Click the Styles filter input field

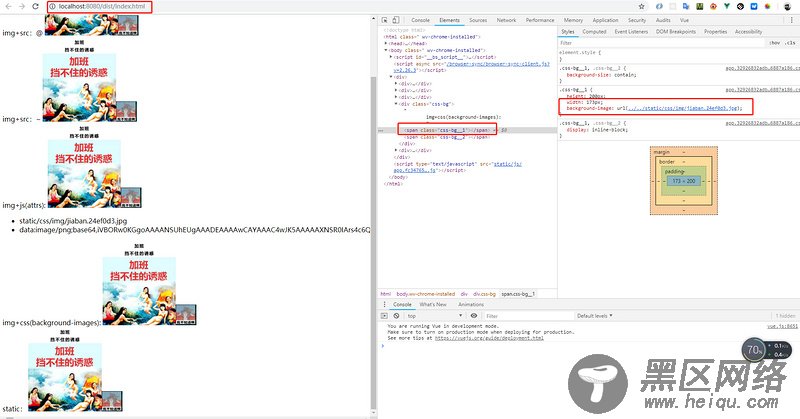tap(661, 43)
